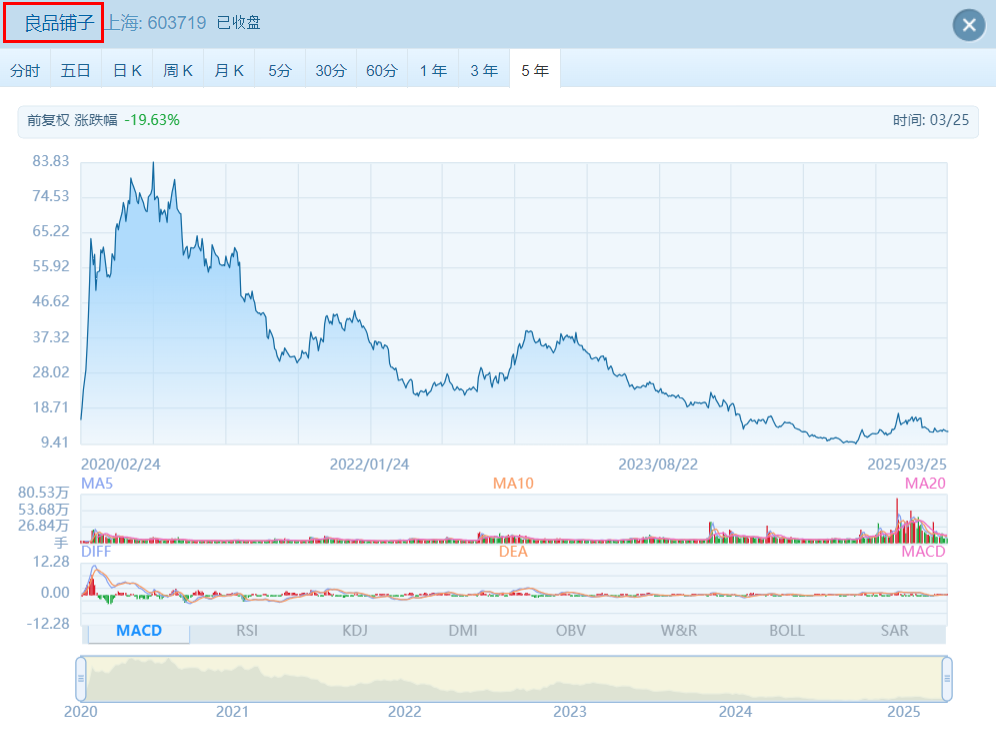The width and height of the screenshot is (996, 745).
Task: Show the 3年 three-year chart
Action: 484,70
